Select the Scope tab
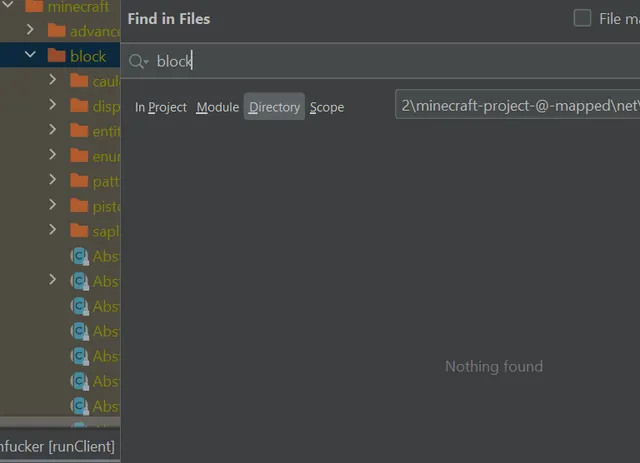640x463 pixels. click(x=327, y=107)
